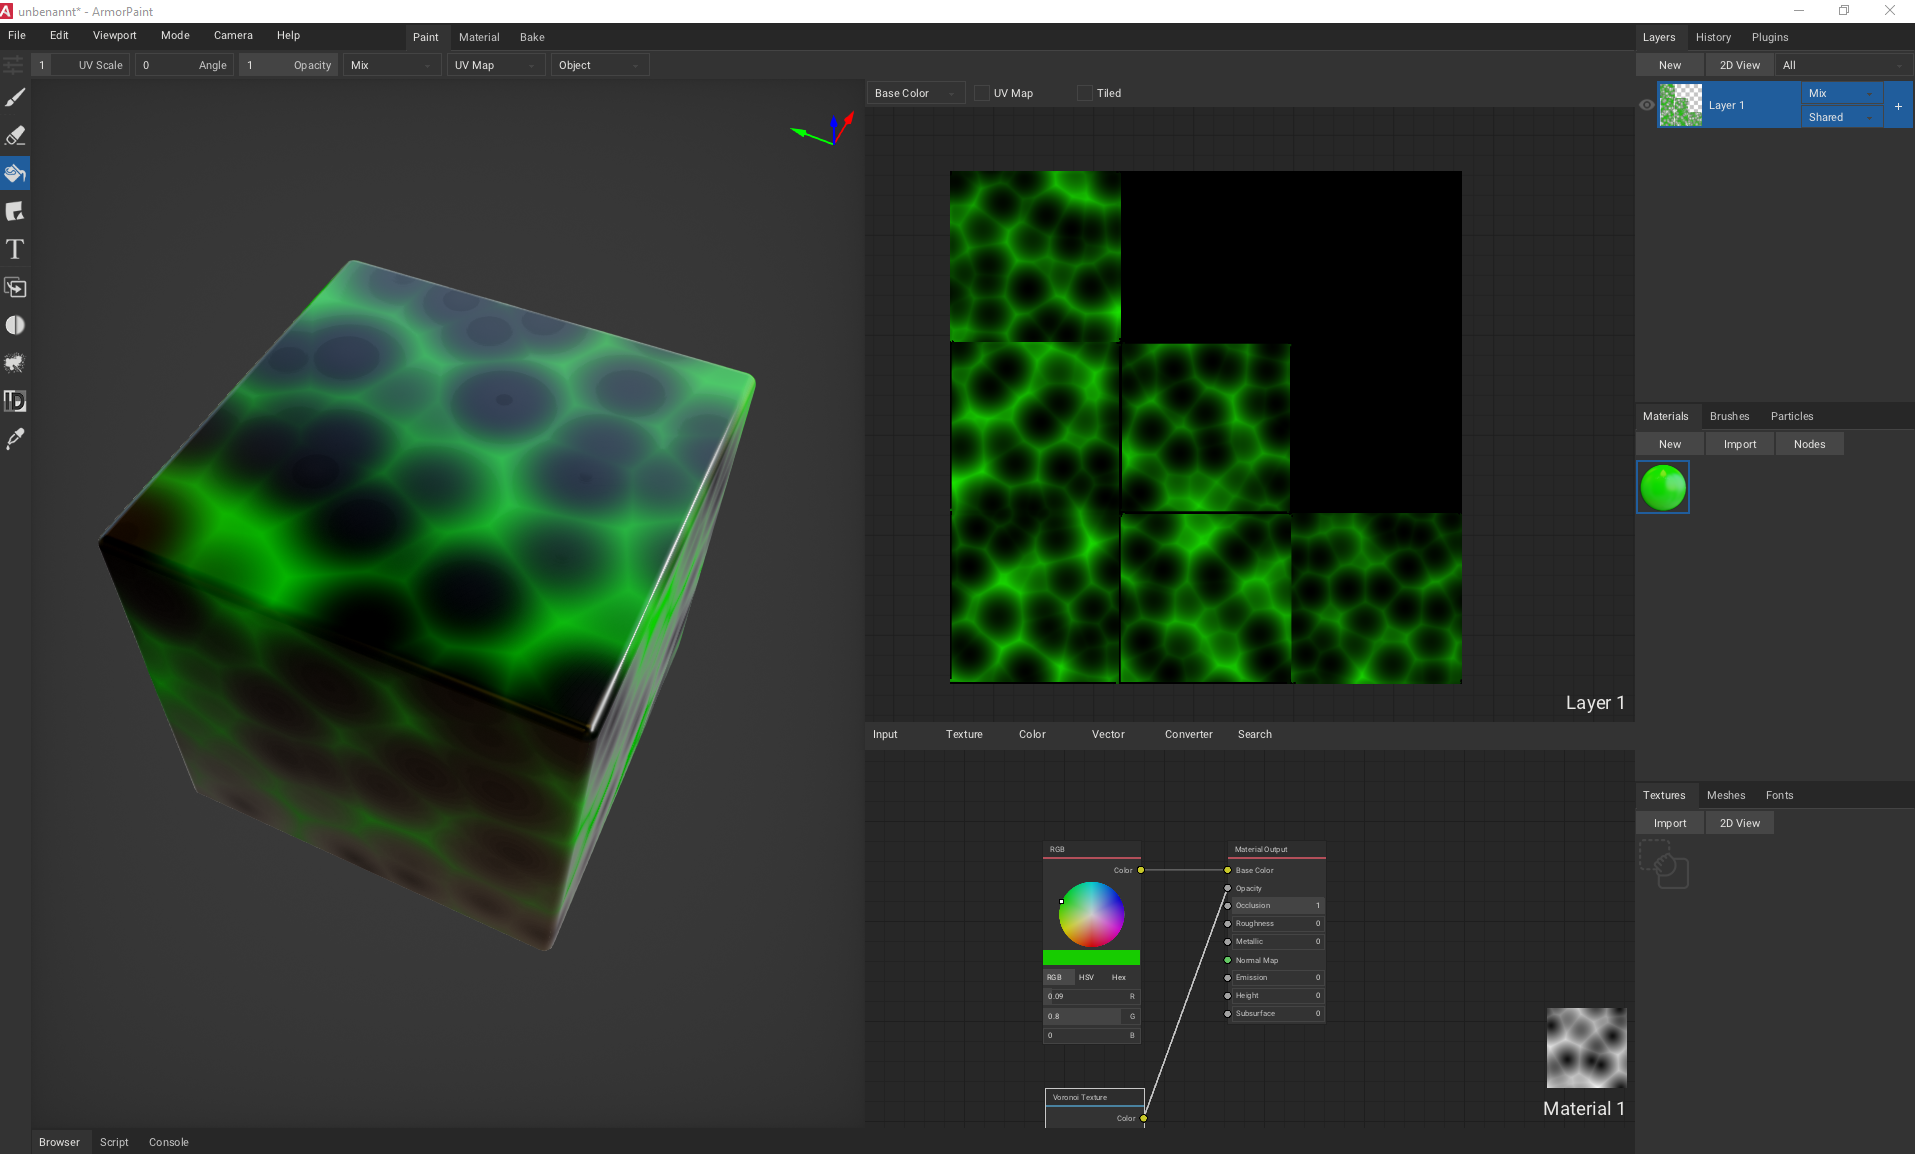
Task: Enable the UV Map checkbox
Action: click(982, 93)
